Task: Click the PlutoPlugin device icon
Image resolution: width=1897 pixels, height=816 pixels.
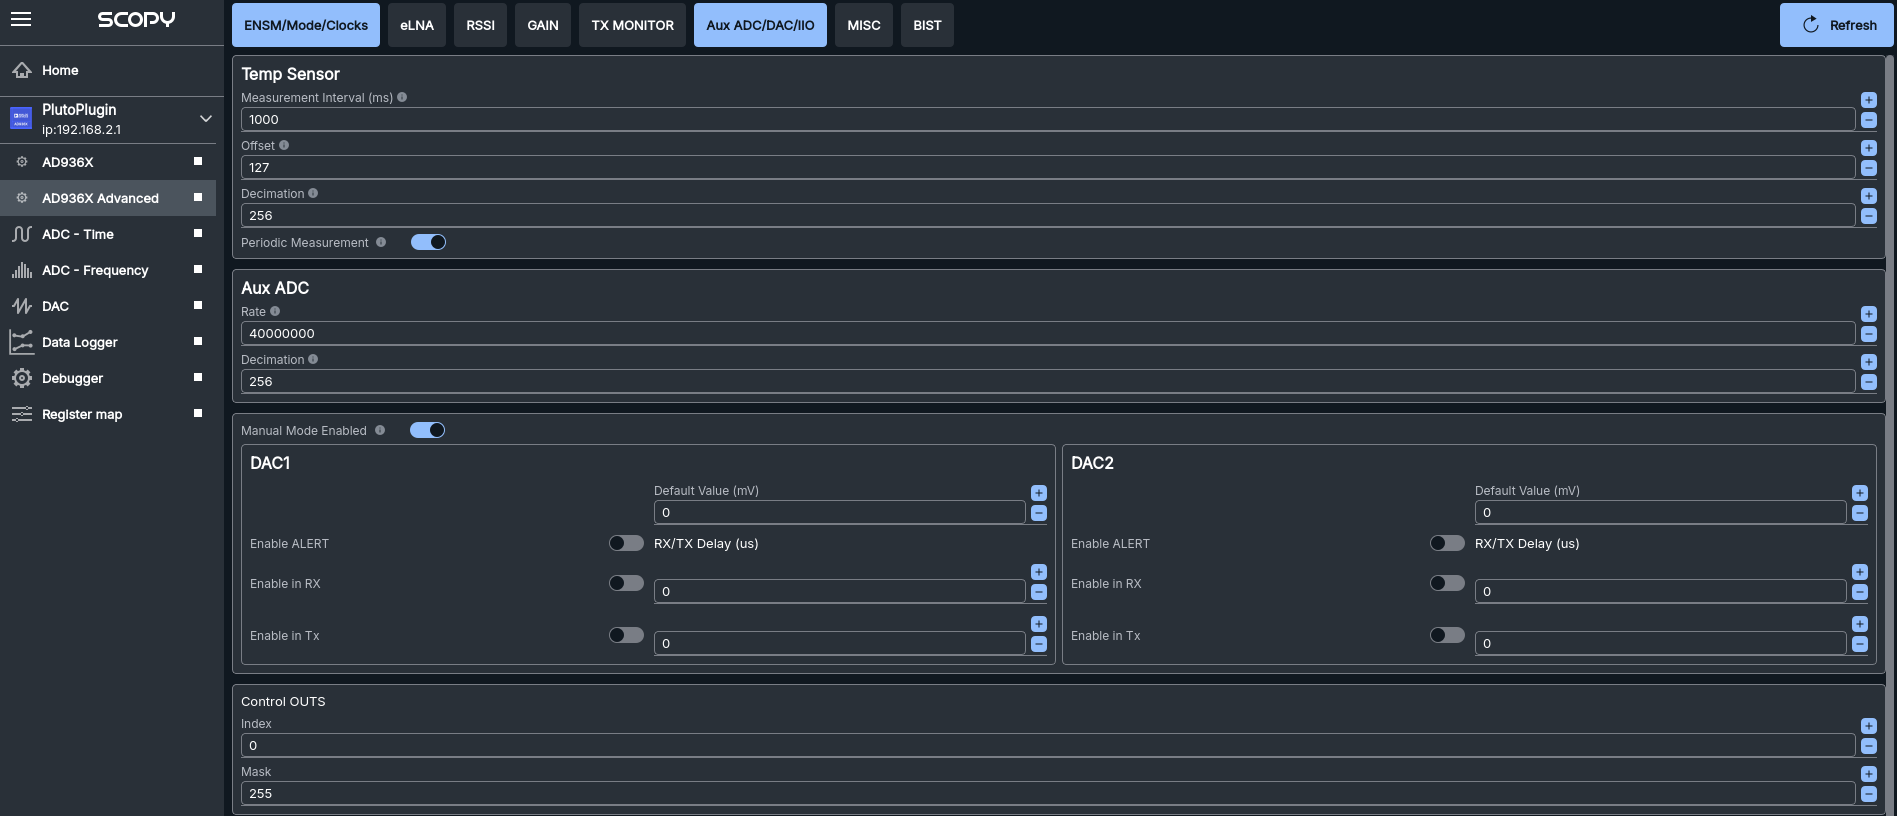Action: [x=21, y=118]
